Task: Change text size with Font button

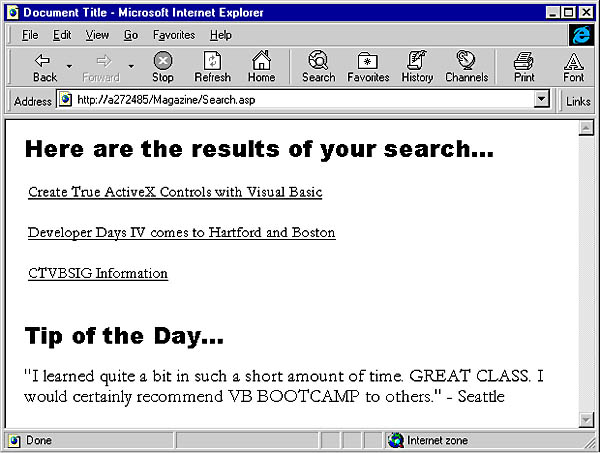Action: tap(573, 68)
